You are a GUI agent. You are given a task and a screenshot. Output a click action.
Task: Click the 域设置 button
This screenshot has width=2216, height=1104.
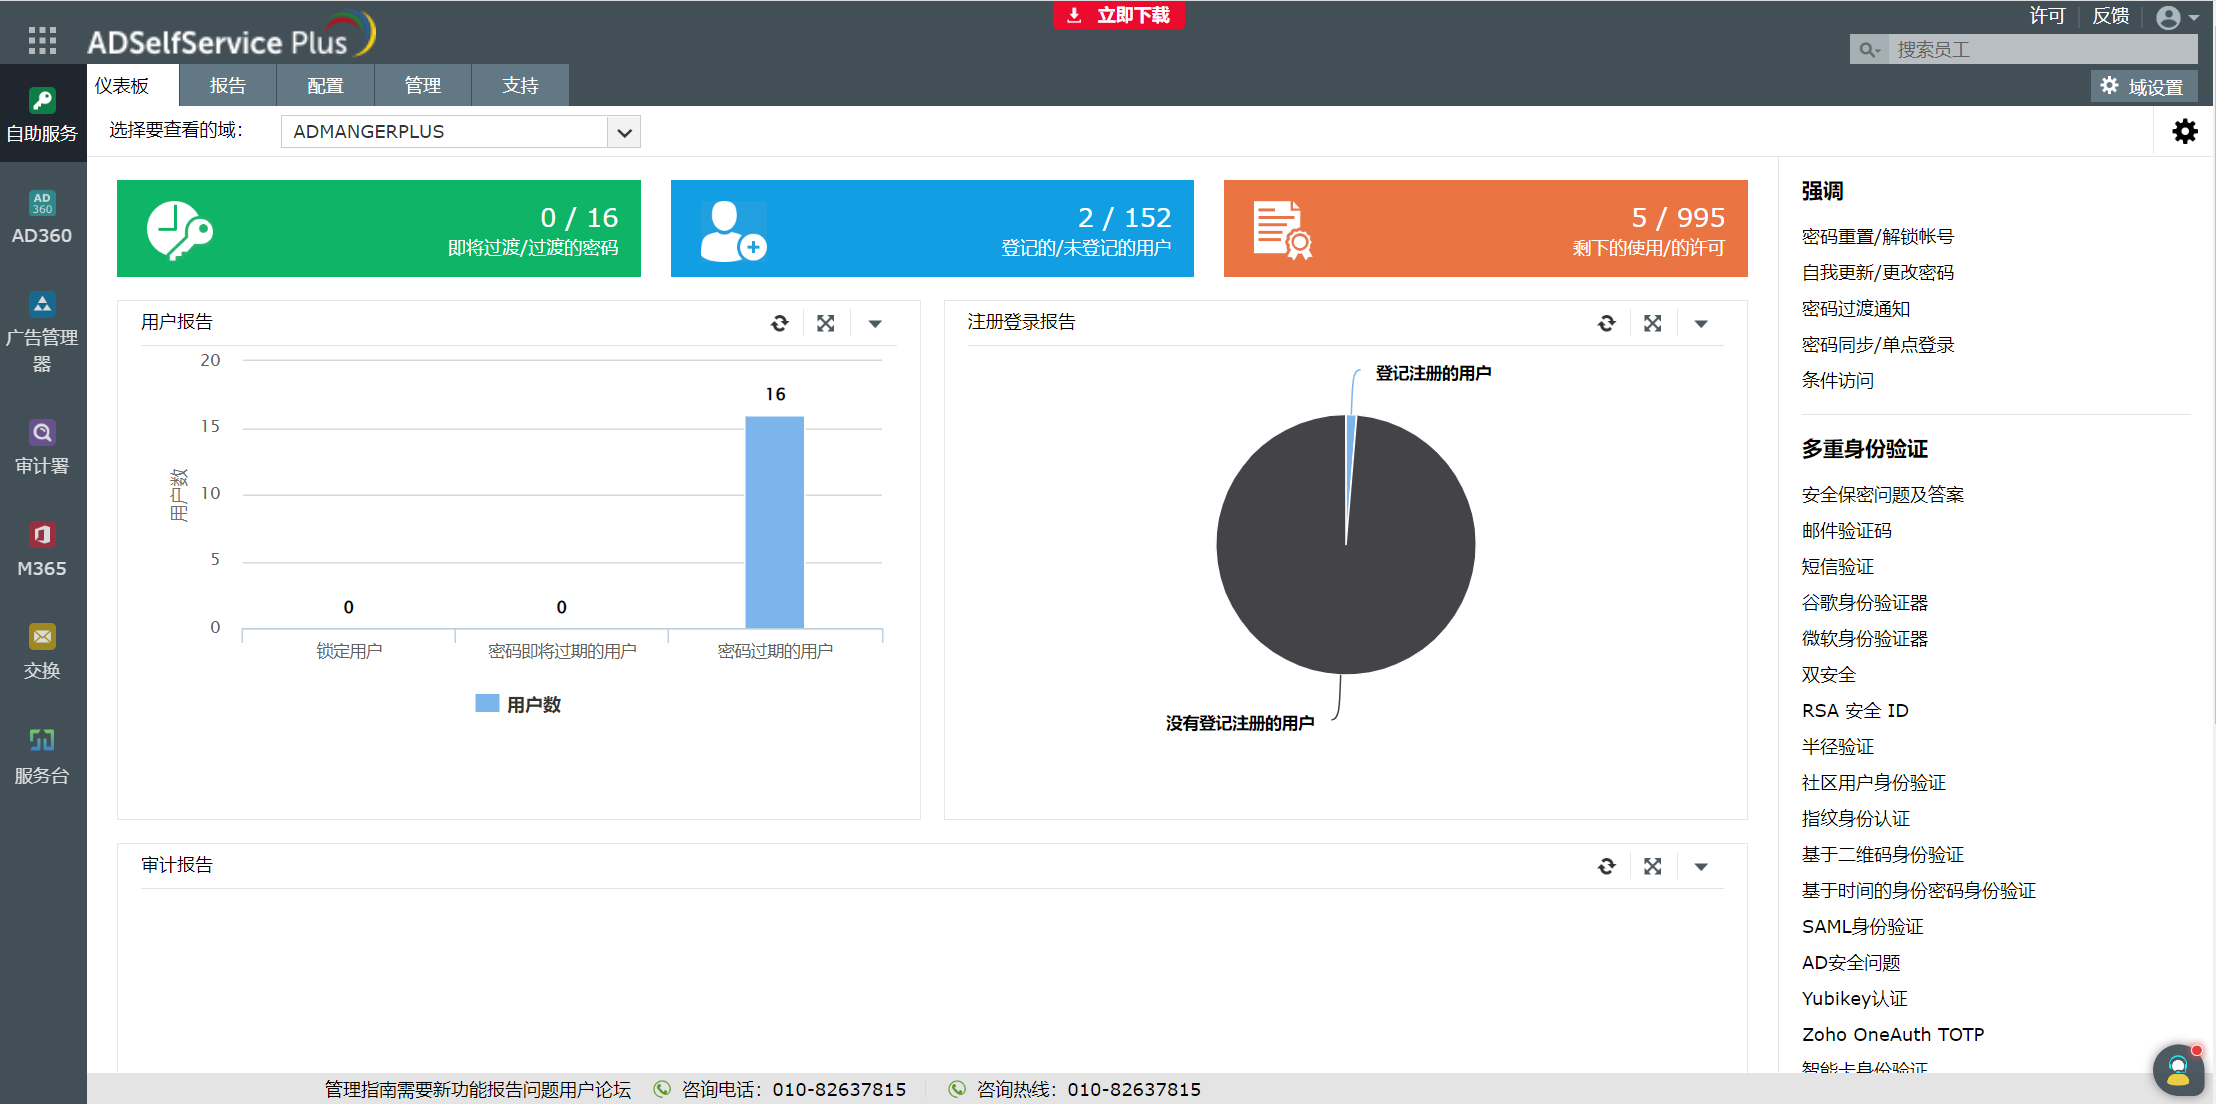2143,87
